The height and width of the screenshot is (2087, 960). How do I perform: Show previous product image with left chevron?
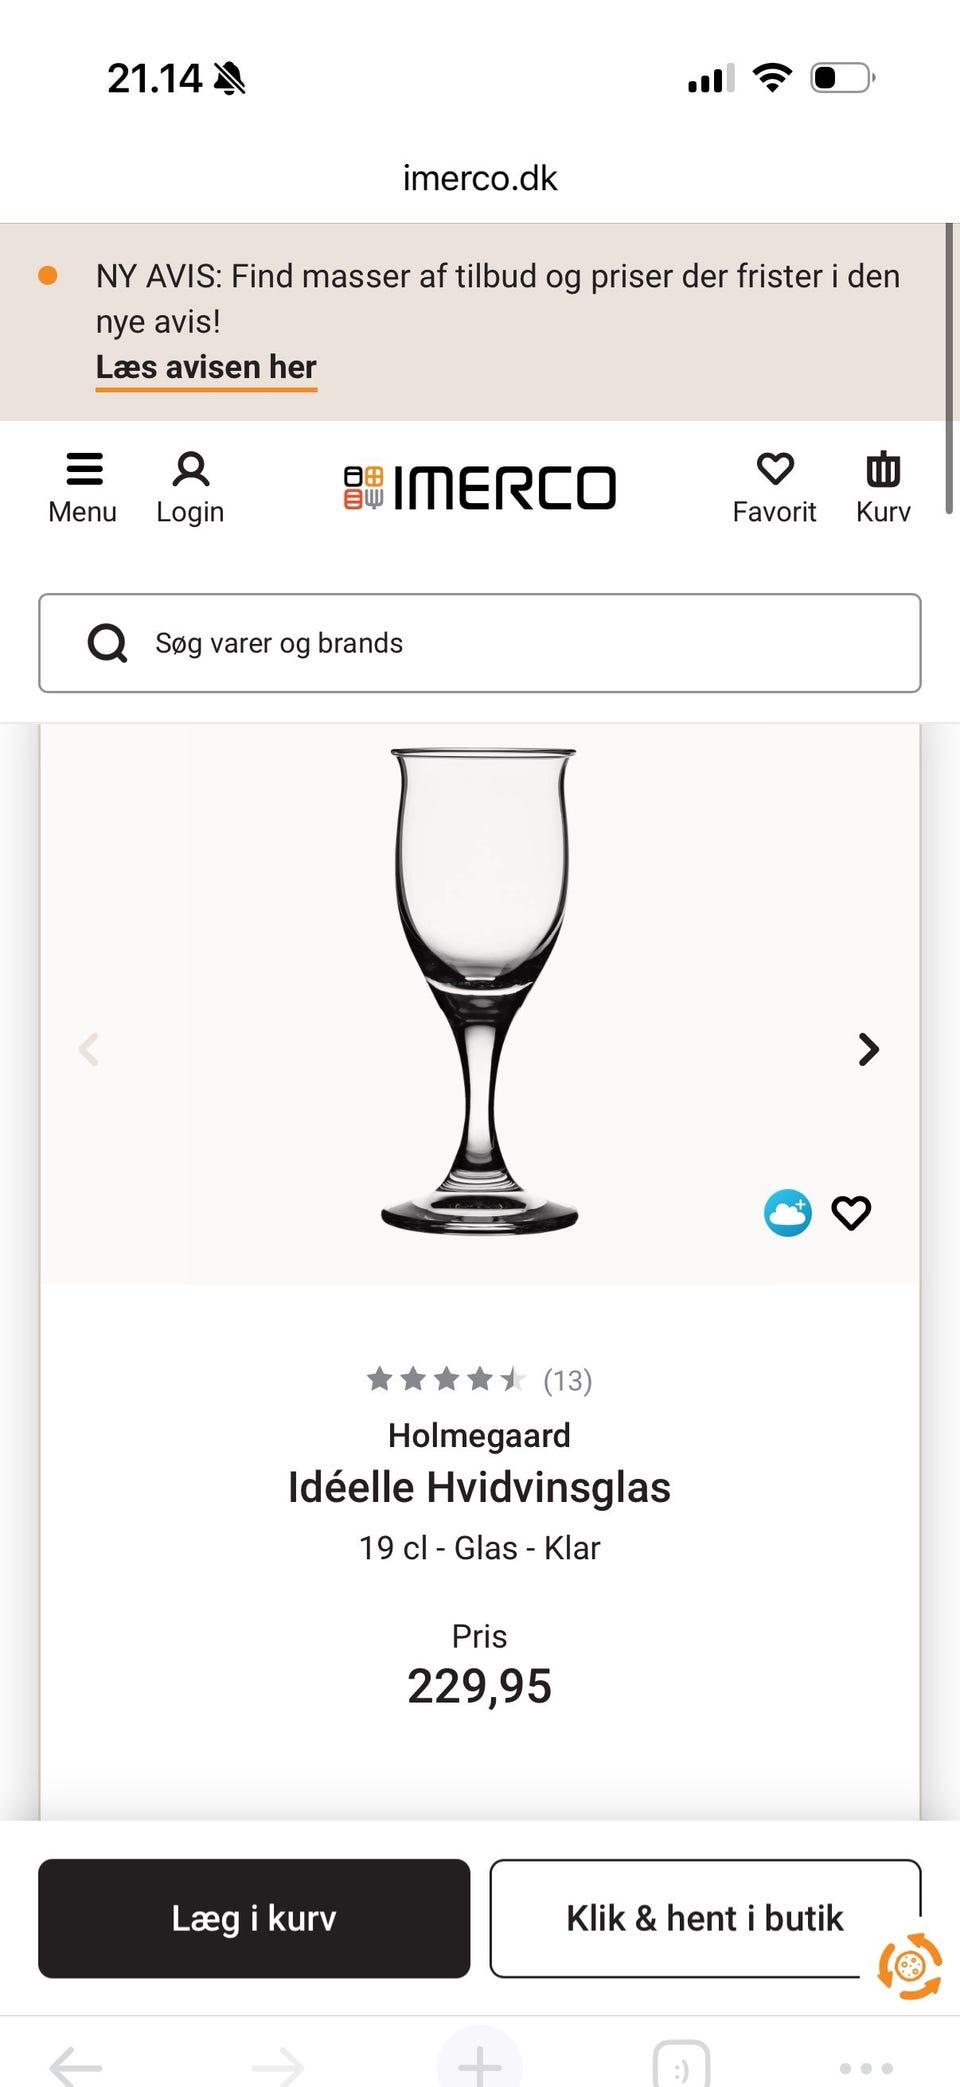tap(89, 1049)
